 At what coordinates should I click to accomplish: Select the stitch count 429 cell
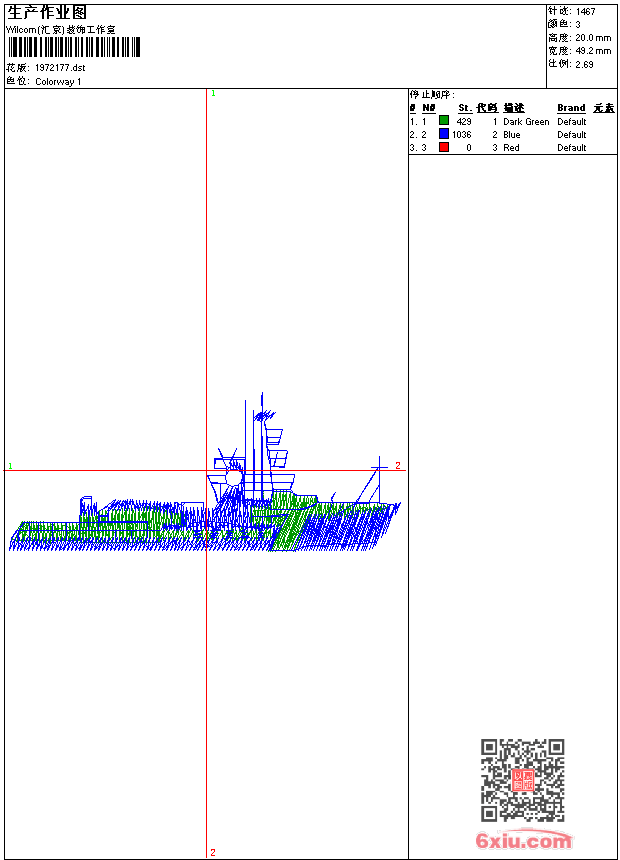coord(464,122)
